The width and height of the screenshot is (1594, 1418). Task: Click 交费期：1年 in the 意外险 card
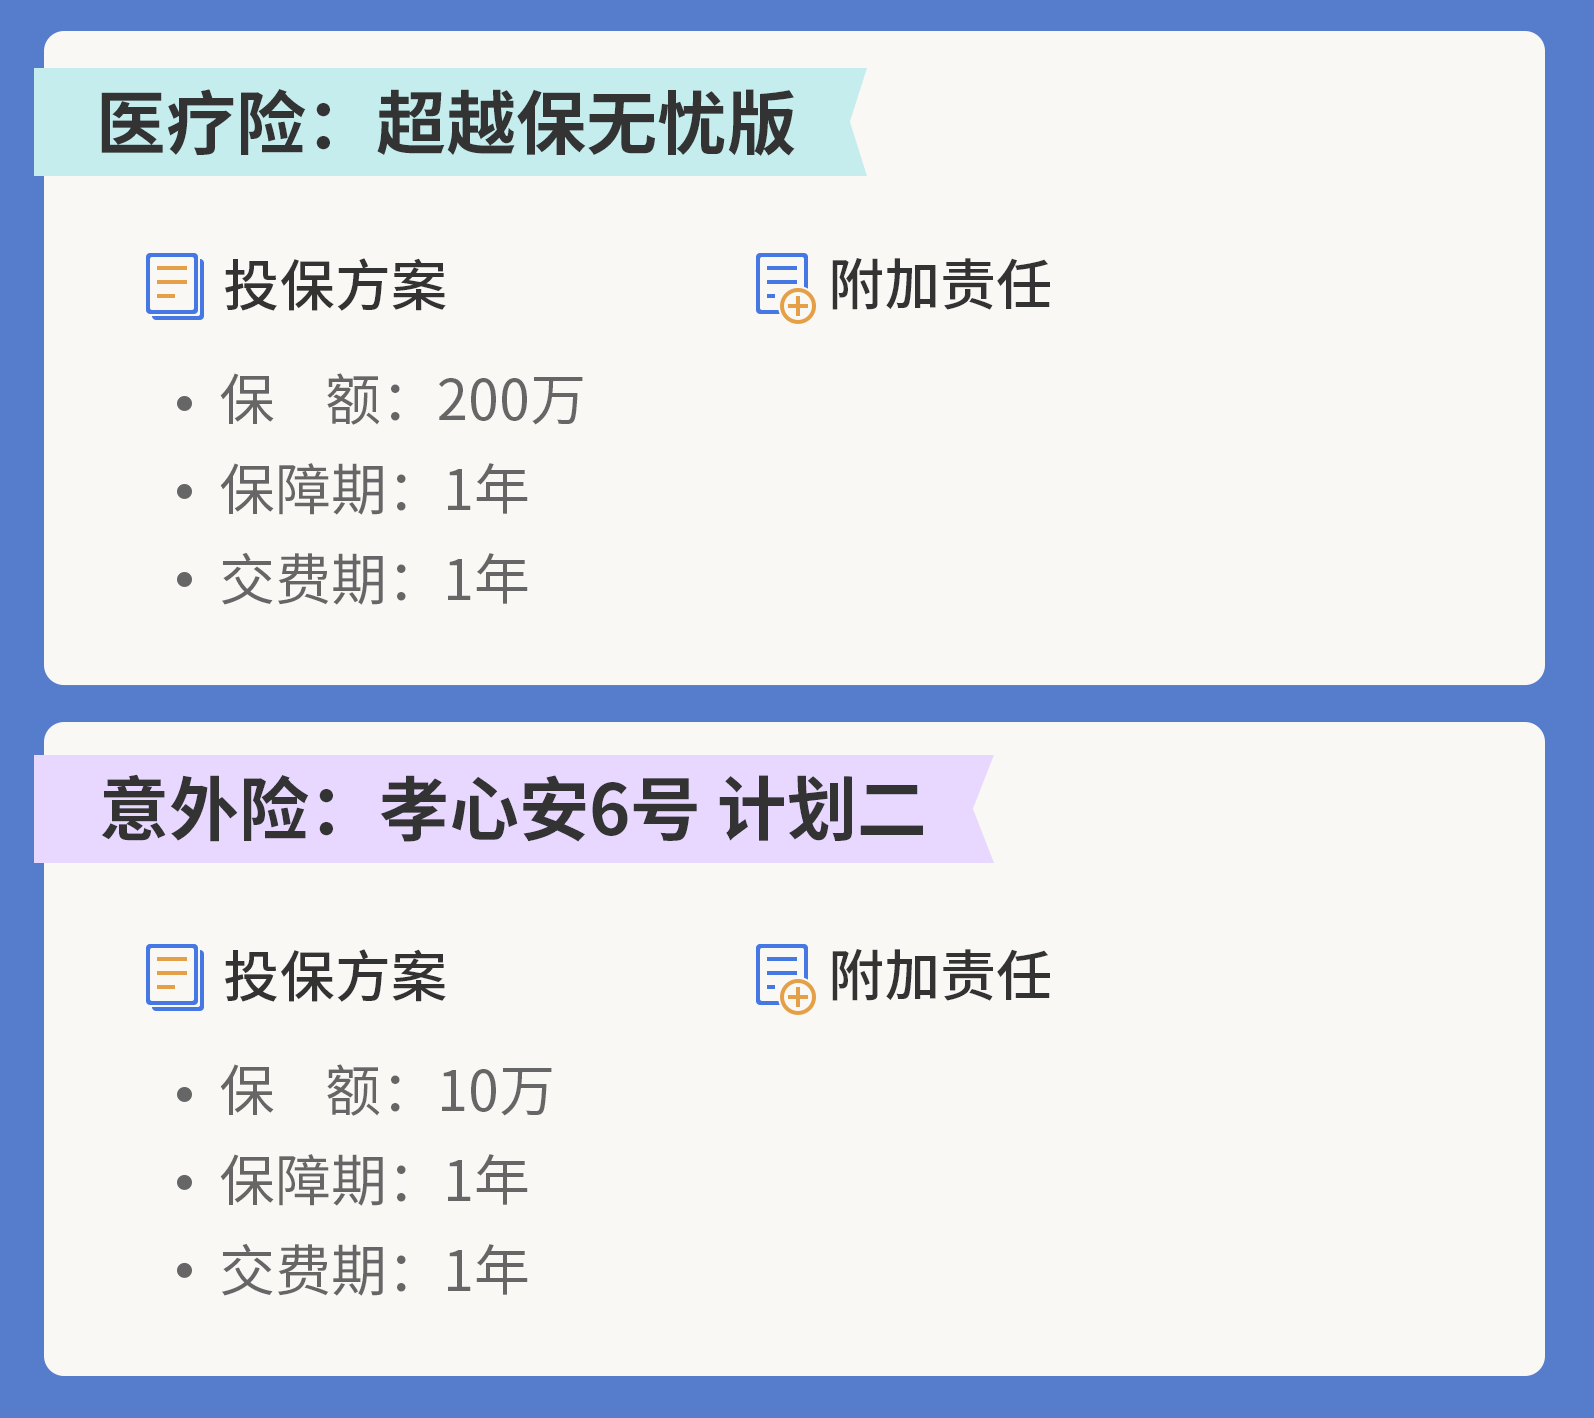click(x=374, y=1271)
